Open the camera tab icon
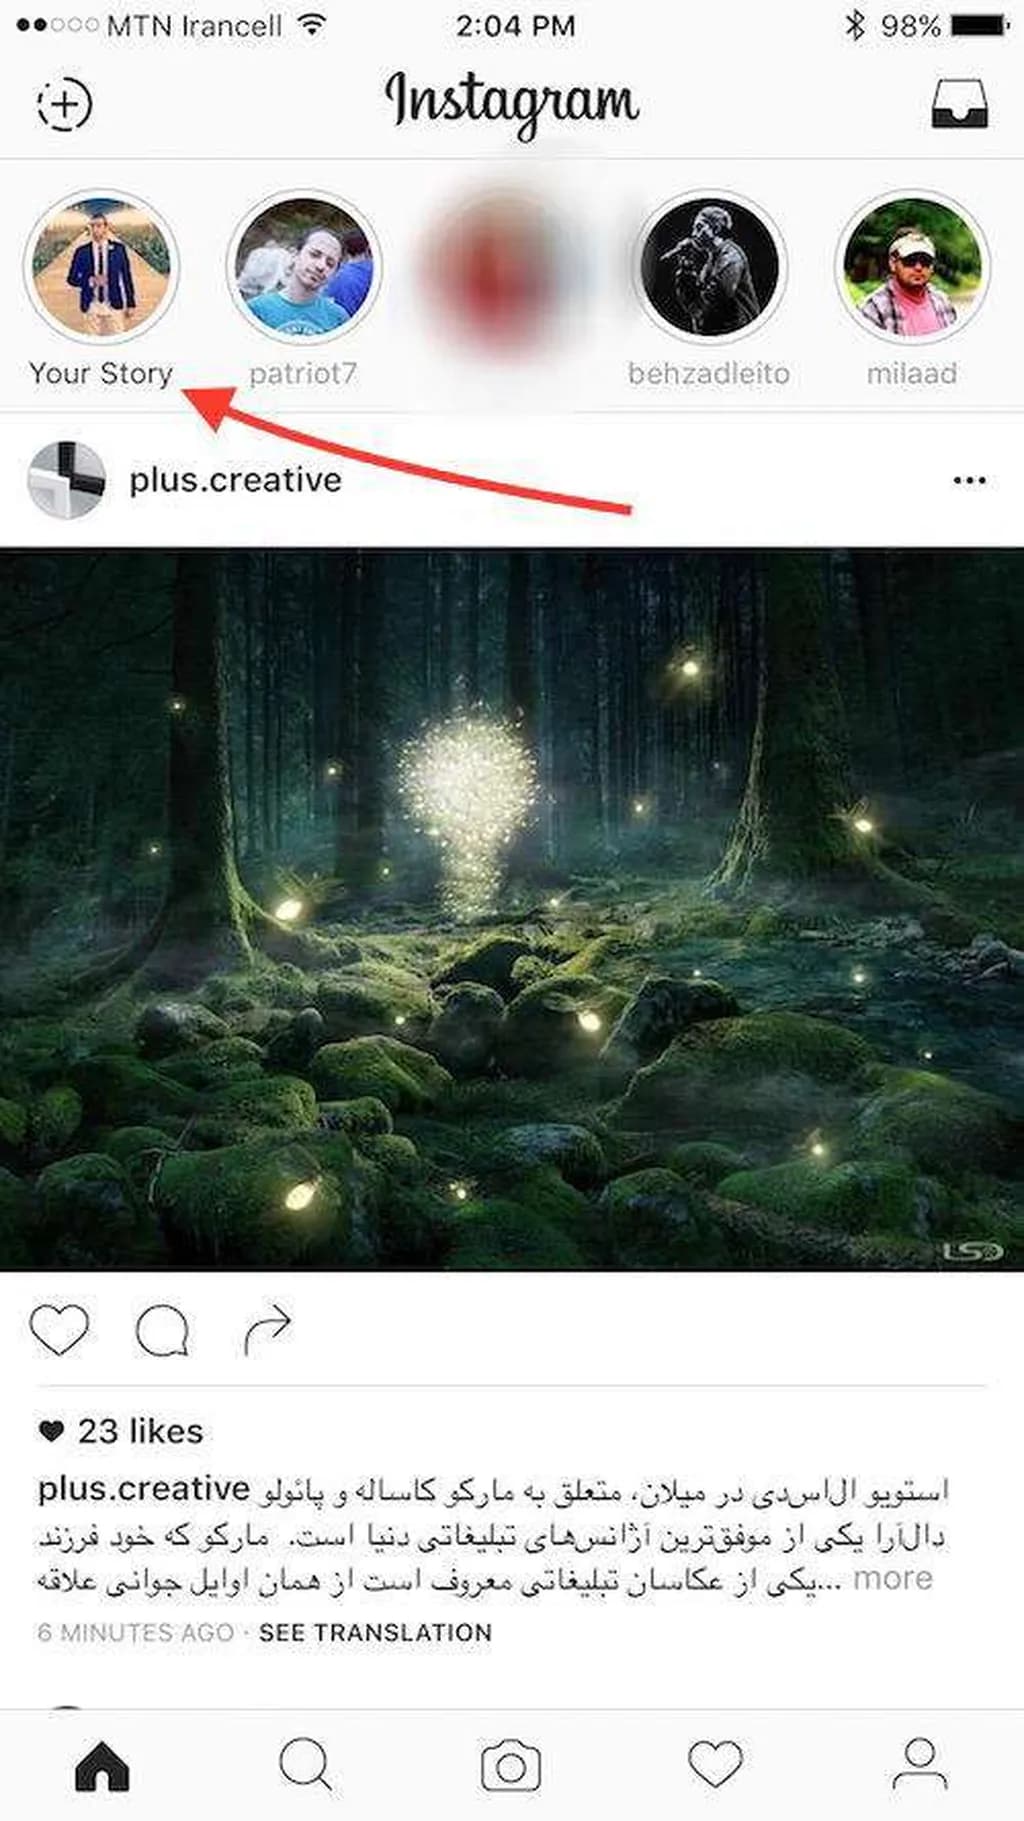This screenshot has width=1024, height=1821. [511, 1766]
